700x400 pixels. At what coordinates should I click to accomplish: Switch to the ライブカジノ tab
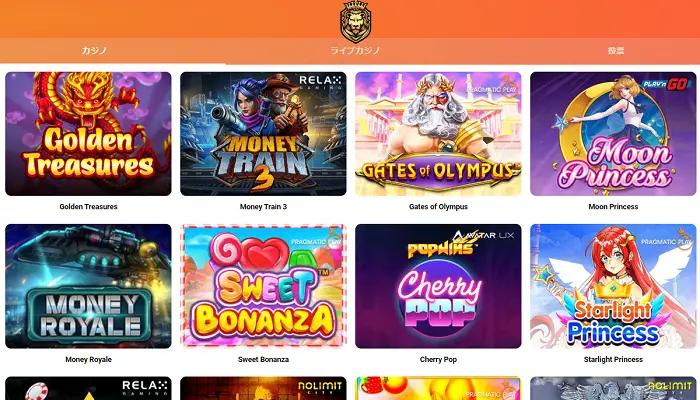355,50
